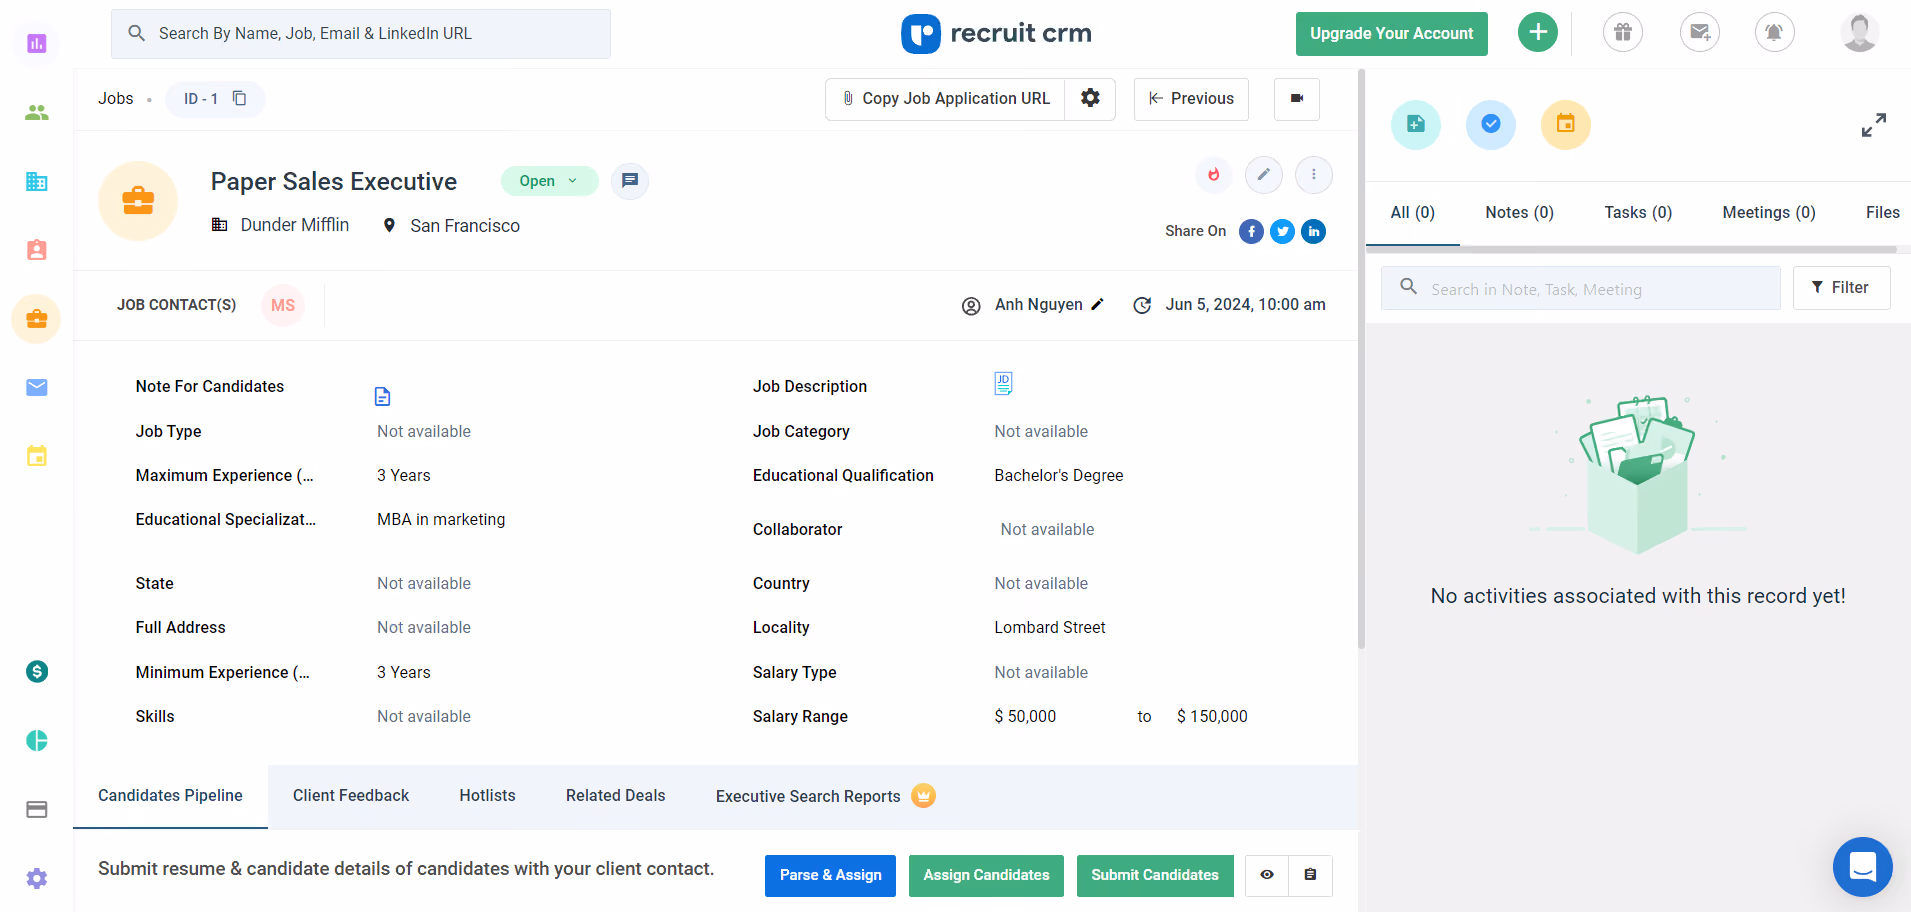
Task: Switch to the Meetings (0) tab
Action: 1769,213
